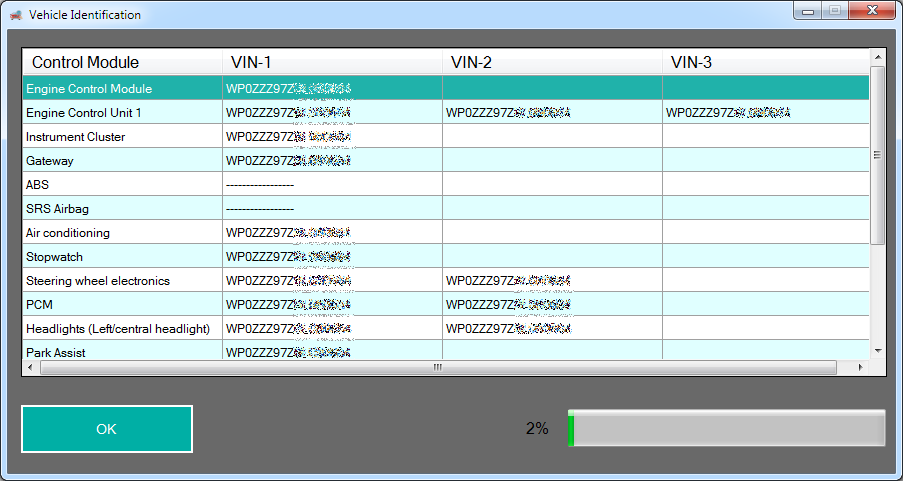This screenshot has width=903, height=481.
Task: Click the 2% progress bar
Action: tap(726, 428)
